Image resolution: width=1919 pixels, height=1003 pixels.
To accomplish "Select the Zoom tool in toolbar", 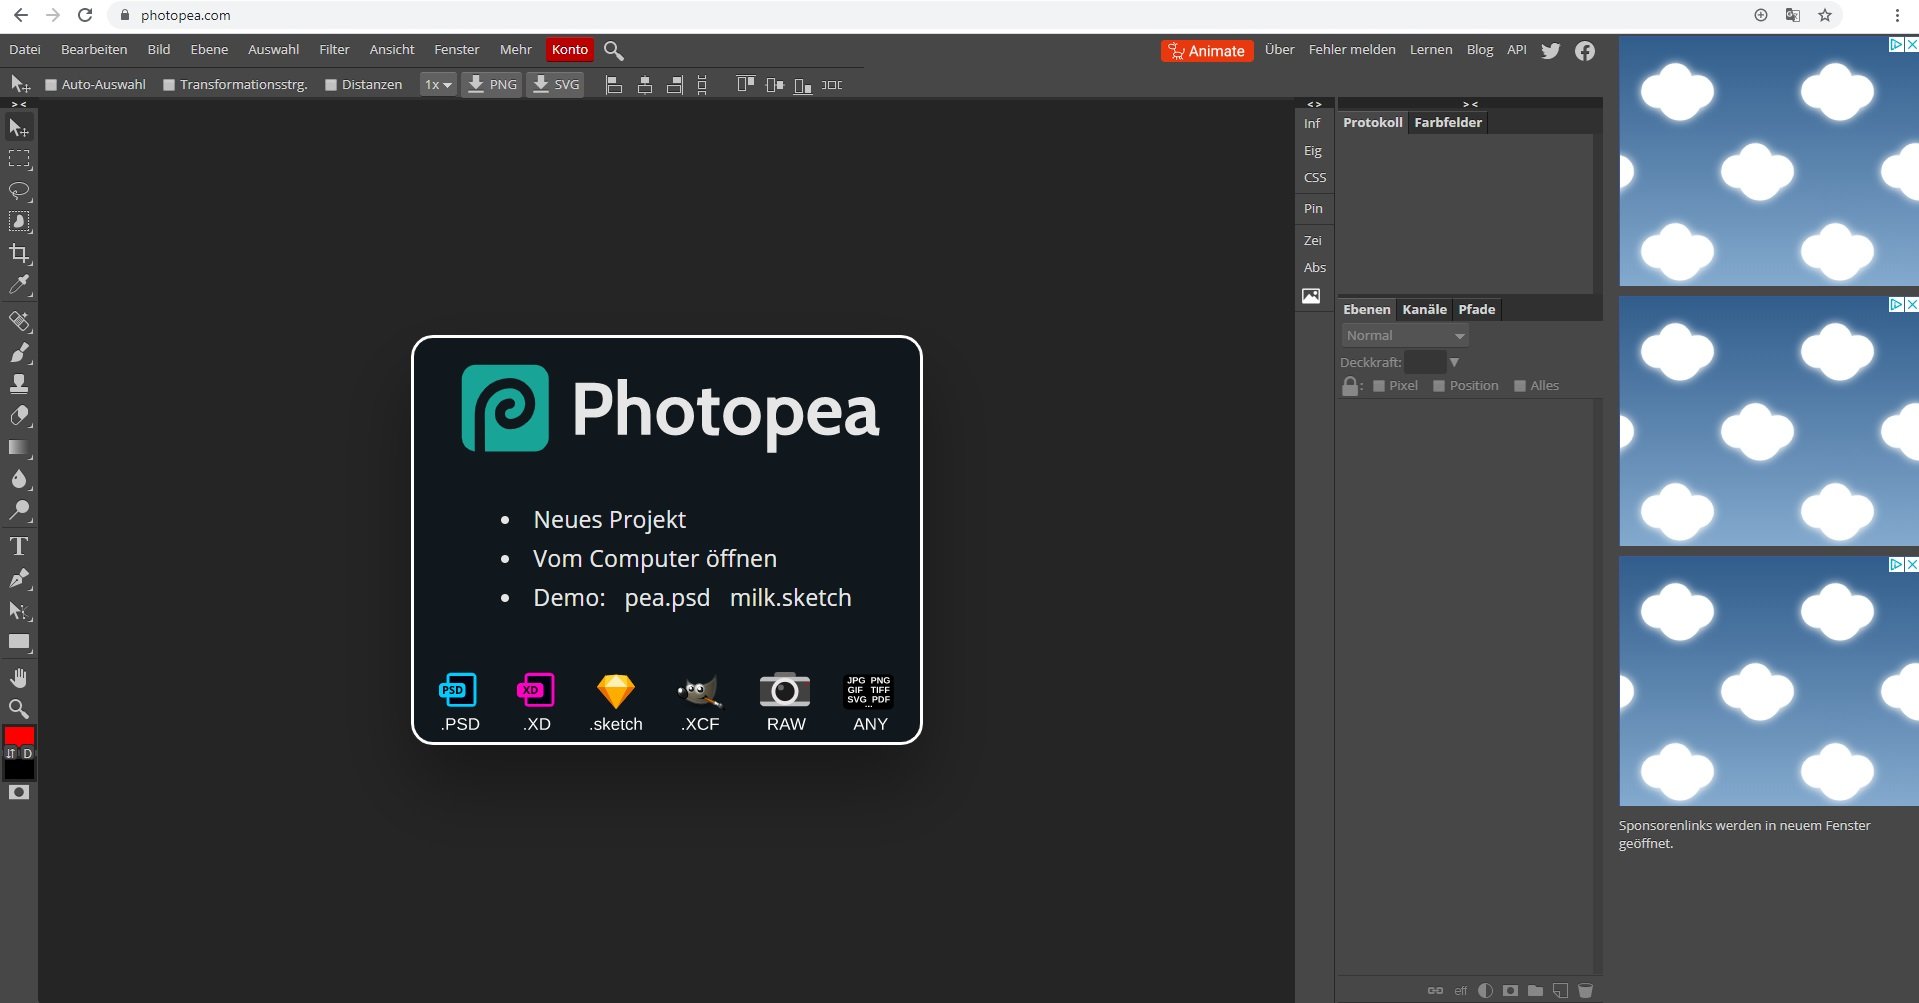I will 19,709.
